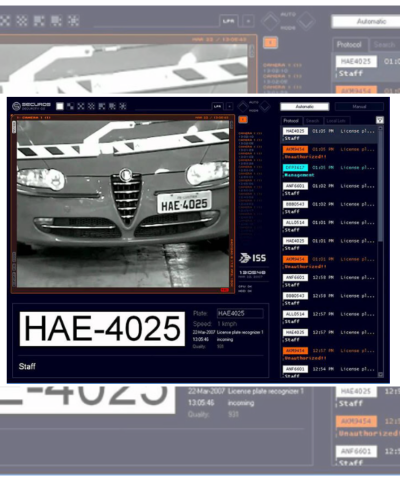Click the small button next to LPR
This screenshot has width=400, height=480.
229,106
